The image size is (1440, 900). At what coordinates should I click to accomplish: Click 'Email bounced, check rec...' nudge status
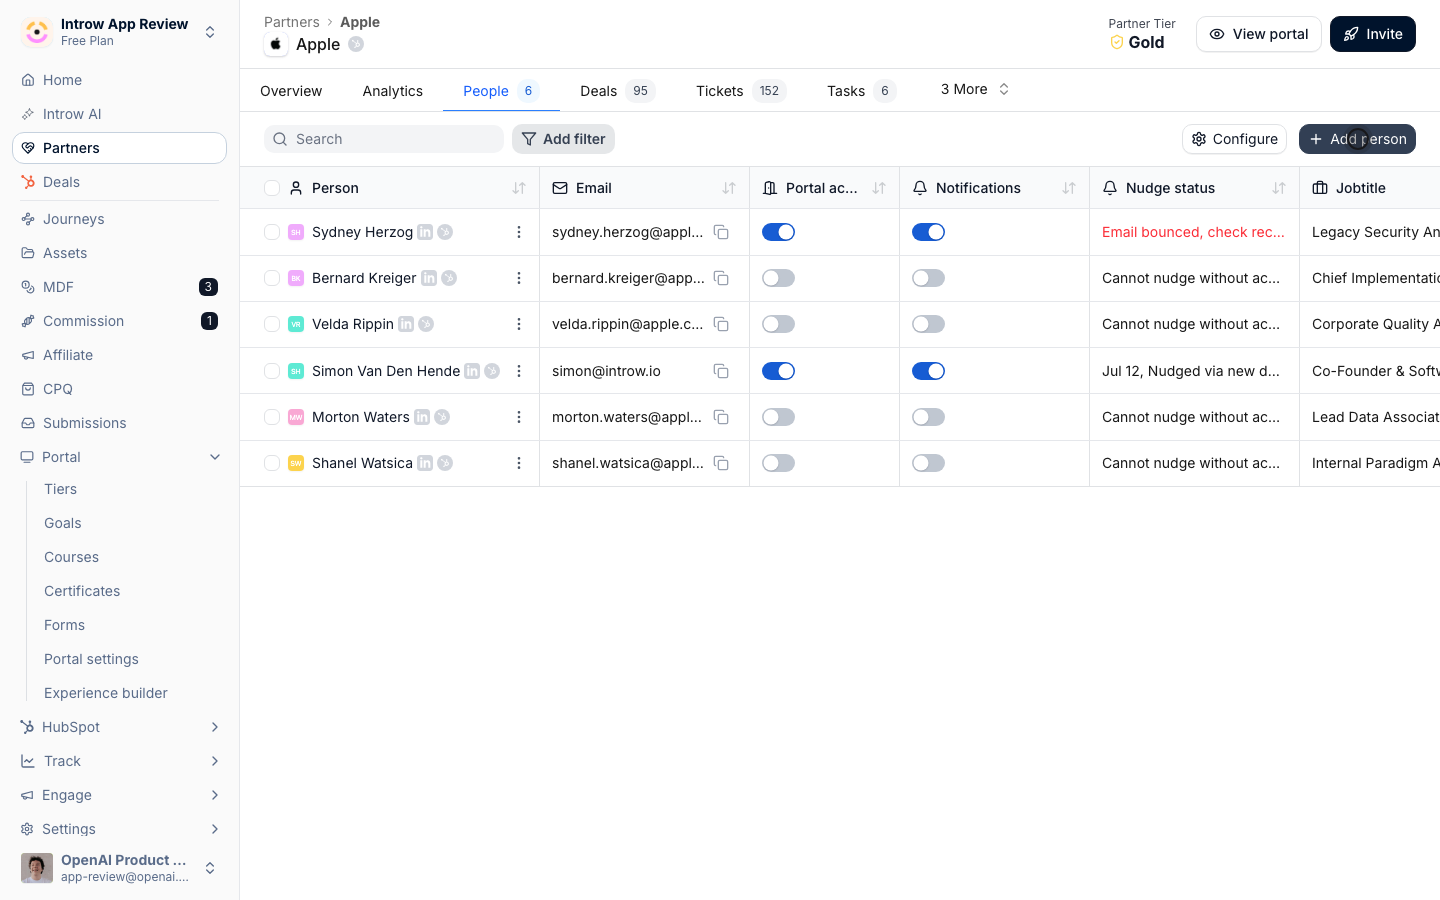click(x=1193, y=232)
